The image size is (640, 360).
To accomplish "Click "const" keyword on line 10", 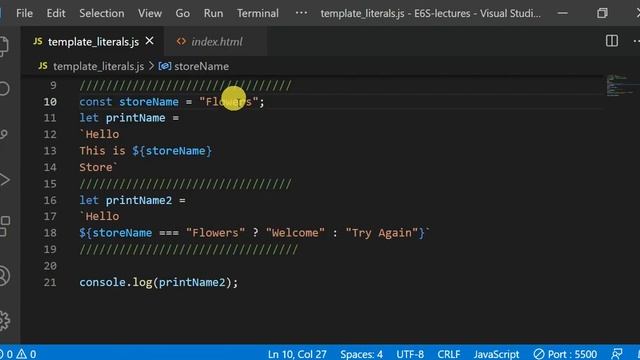I will click(96, 102).
